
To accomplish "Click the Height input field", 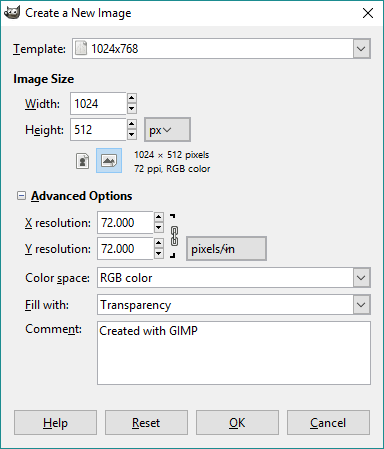I will click(x=98, y=130).
